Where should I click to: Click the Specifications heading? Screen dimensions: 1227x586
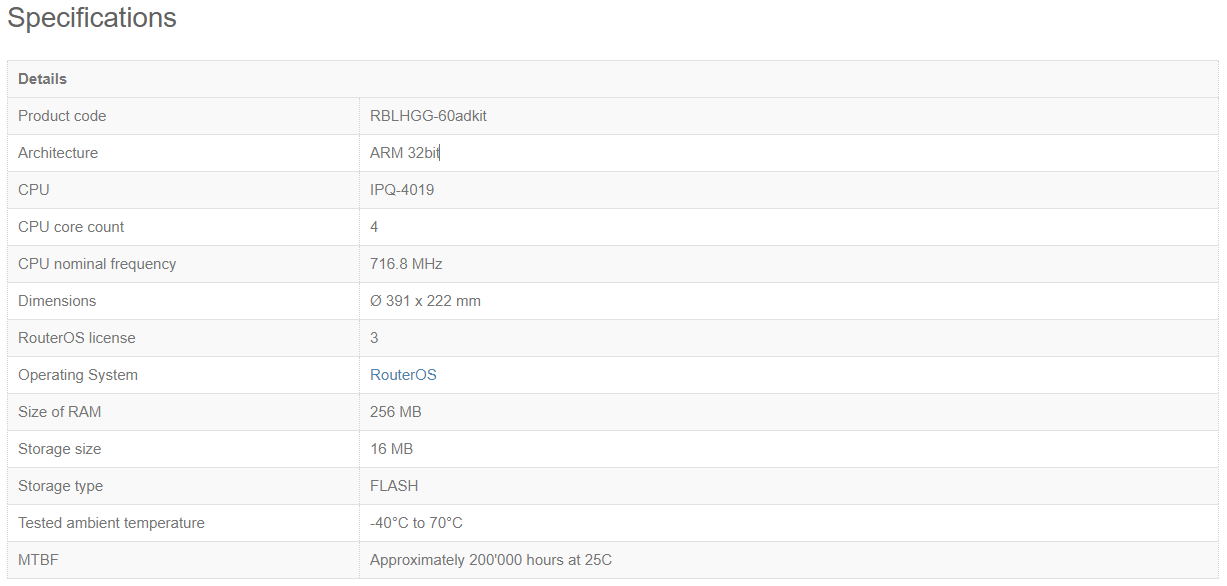[x=92, y=18]
